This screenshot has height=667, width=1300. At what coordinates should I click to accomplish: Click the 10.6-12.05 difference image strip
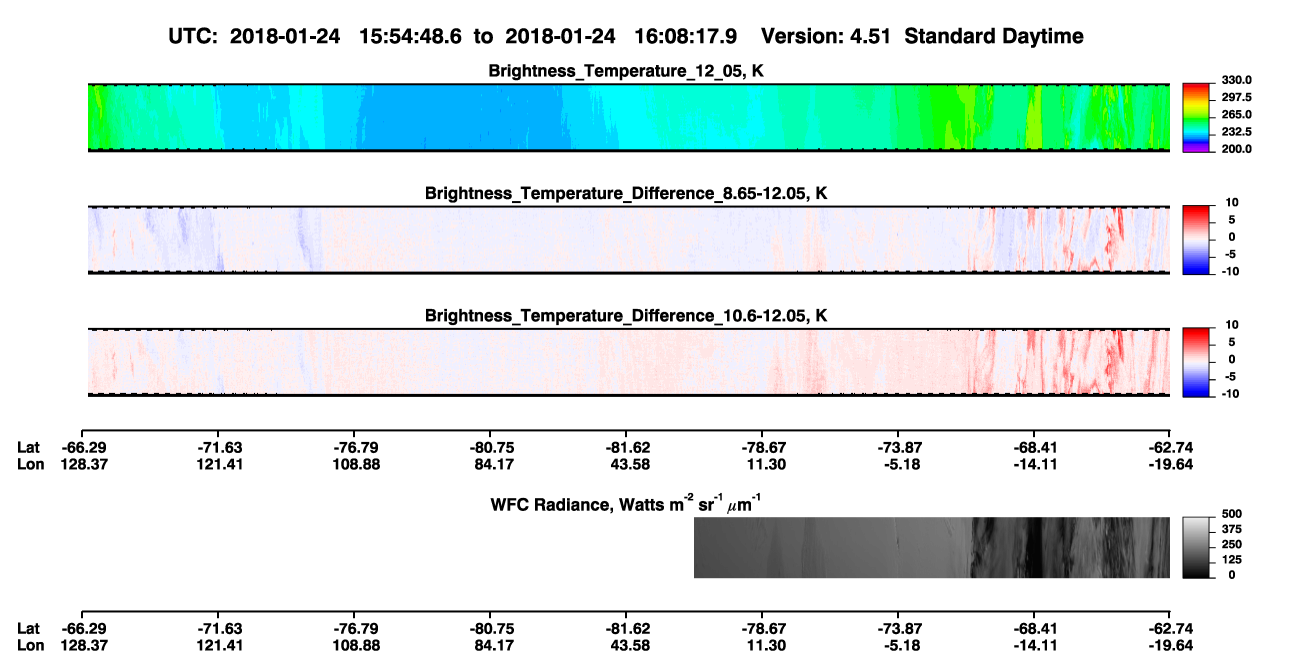pos(629,362)
